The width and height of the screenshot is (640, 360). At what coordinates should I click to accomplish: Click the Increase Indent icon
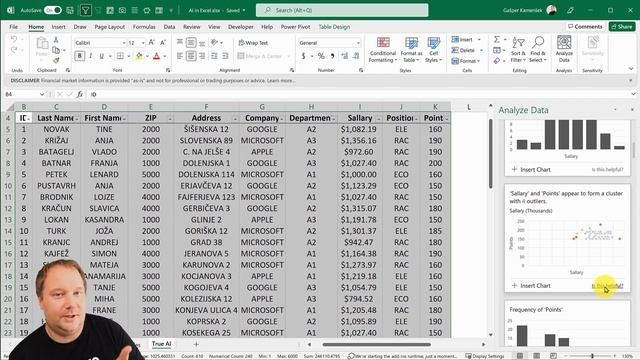point(225,56)
